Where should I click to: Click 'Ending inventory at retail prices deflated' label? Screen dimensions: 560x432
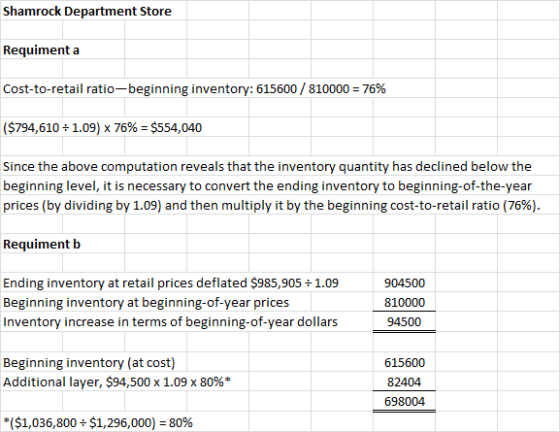coord(171,283)
